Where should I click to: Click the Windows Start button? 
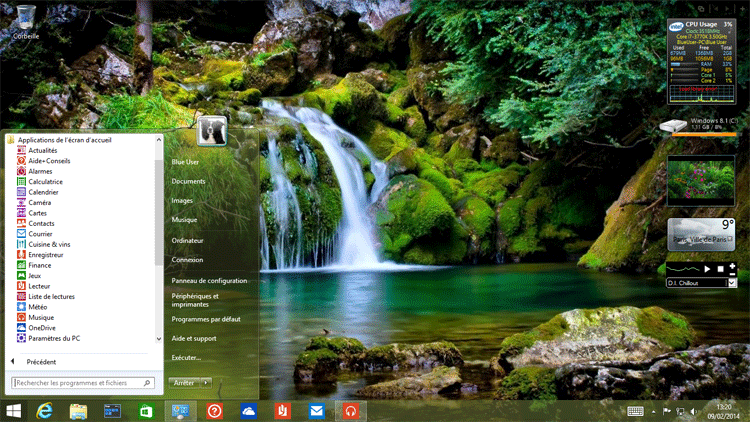(x=14, y=411)
